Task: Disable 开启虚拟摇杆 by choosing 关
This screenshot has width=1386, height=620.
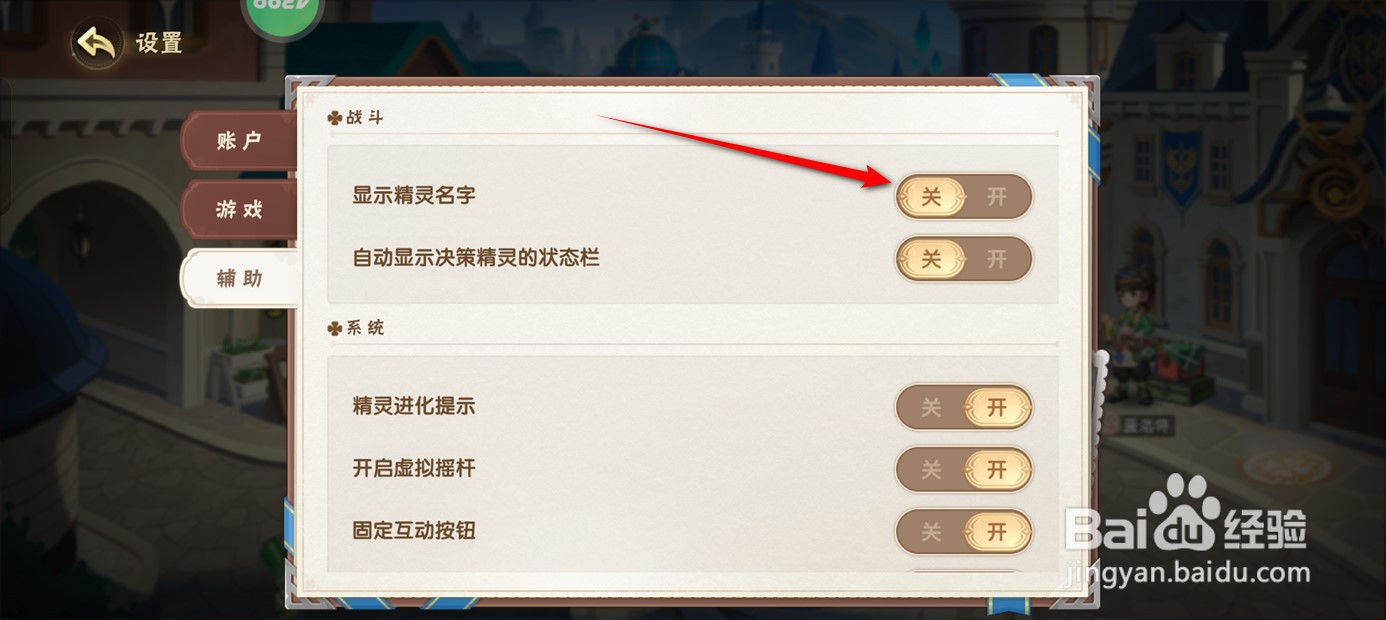Action: (931, 469)
